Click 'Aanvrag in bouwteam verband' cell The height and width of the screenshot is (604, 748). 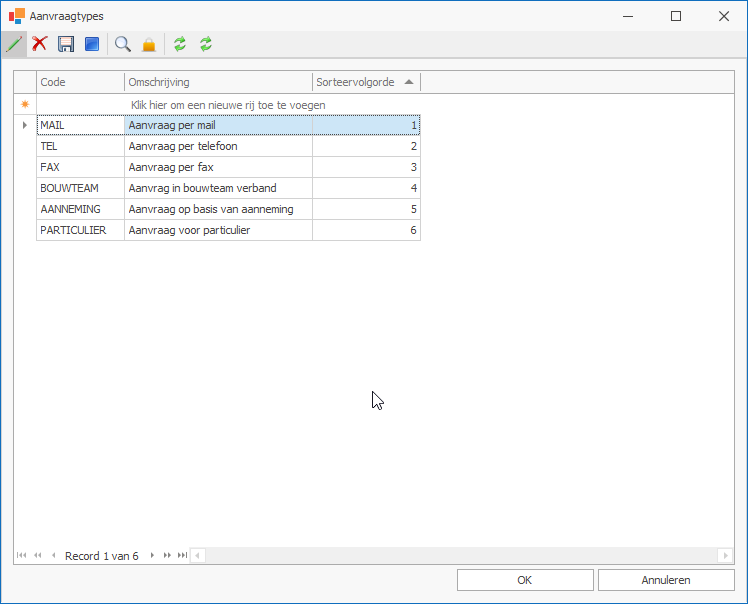tap(218, 188)
